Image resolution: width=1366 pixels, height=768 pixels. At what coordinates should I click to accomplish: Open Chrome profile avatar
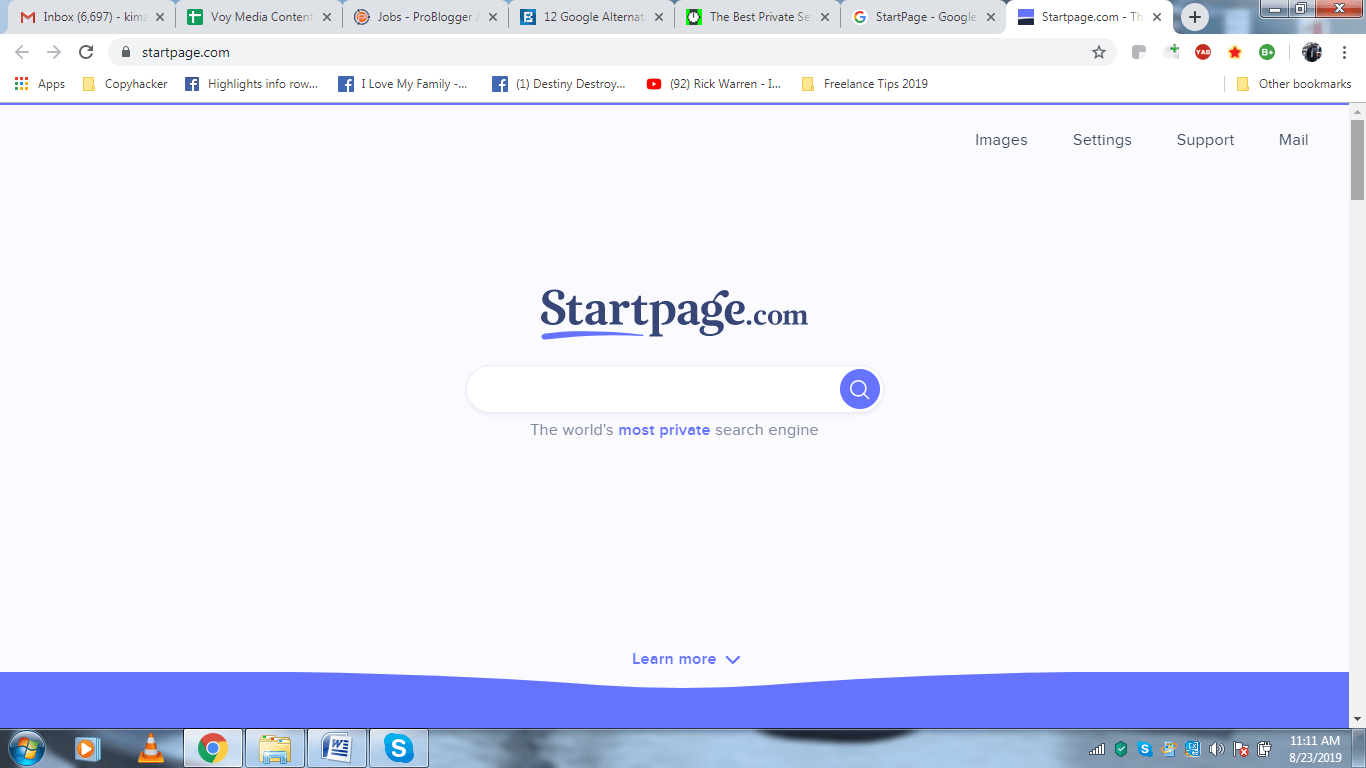coord(1312,52)
